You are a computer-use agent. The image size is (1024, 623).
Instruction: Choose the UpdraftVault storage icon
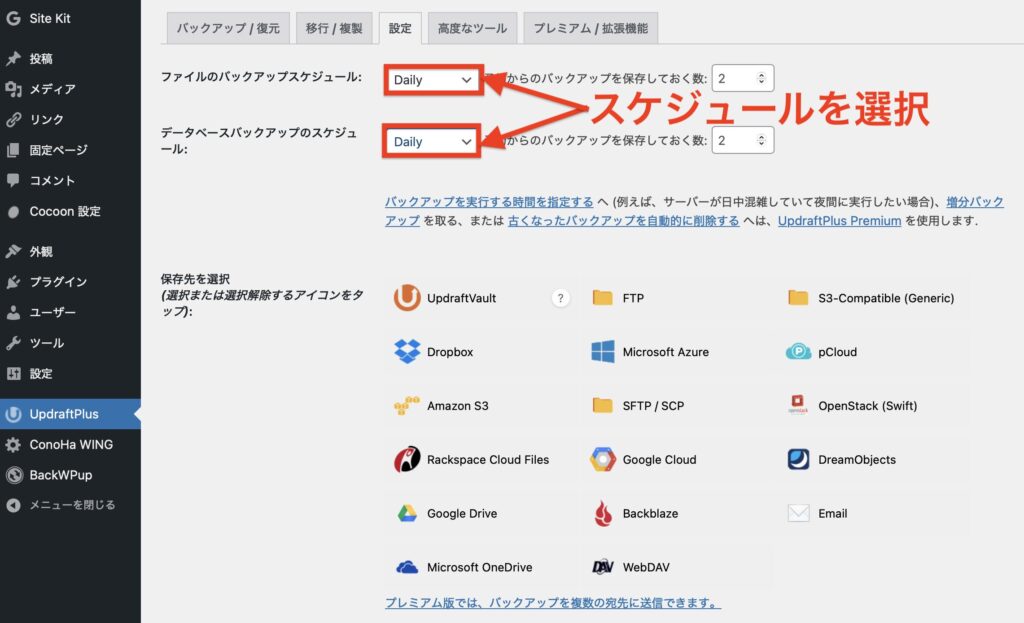coord(407,298)
